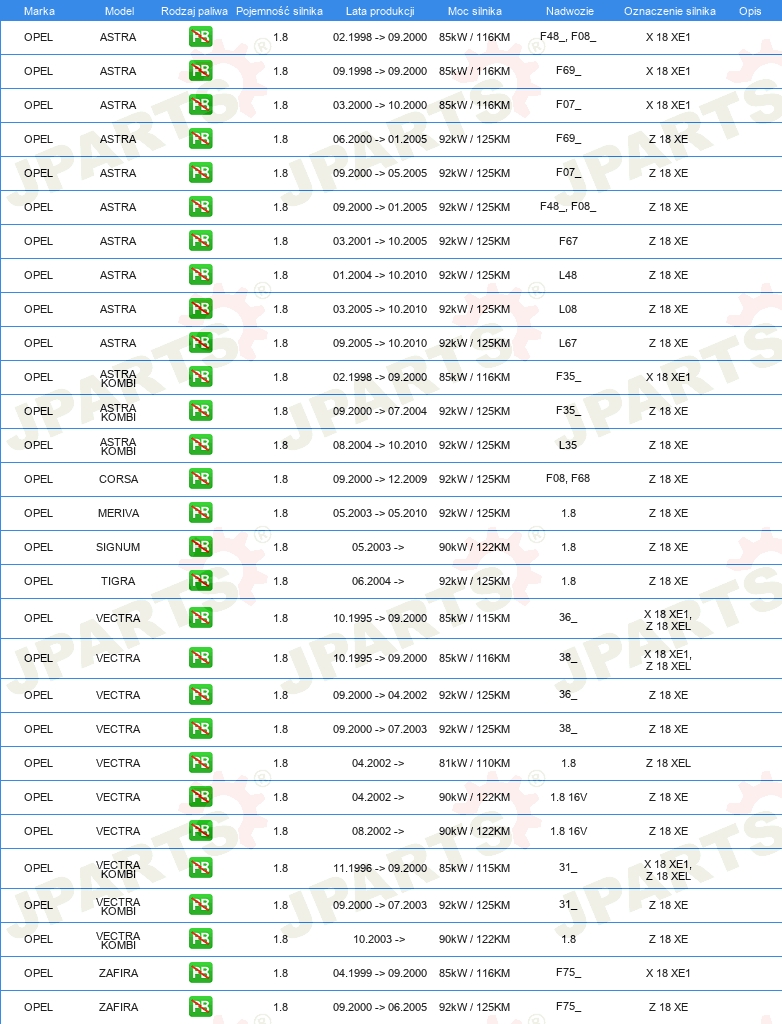Click the Moc silnika column header
This screenshot has width=782, height=1024.
click(475, 11)
